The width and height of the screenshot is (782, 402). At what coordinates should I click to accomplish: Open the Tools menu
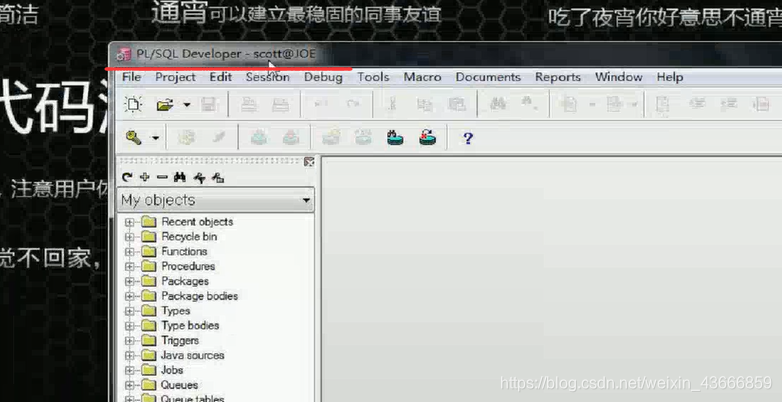click(373, 77)
